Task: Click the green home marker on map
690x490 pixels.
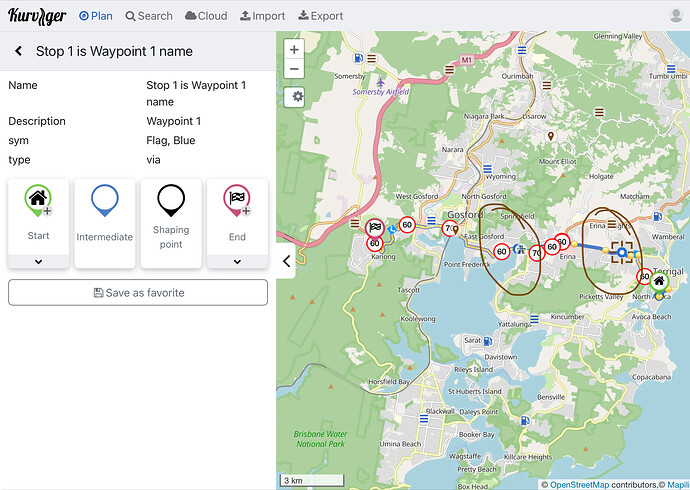Action: pos(659,283)
